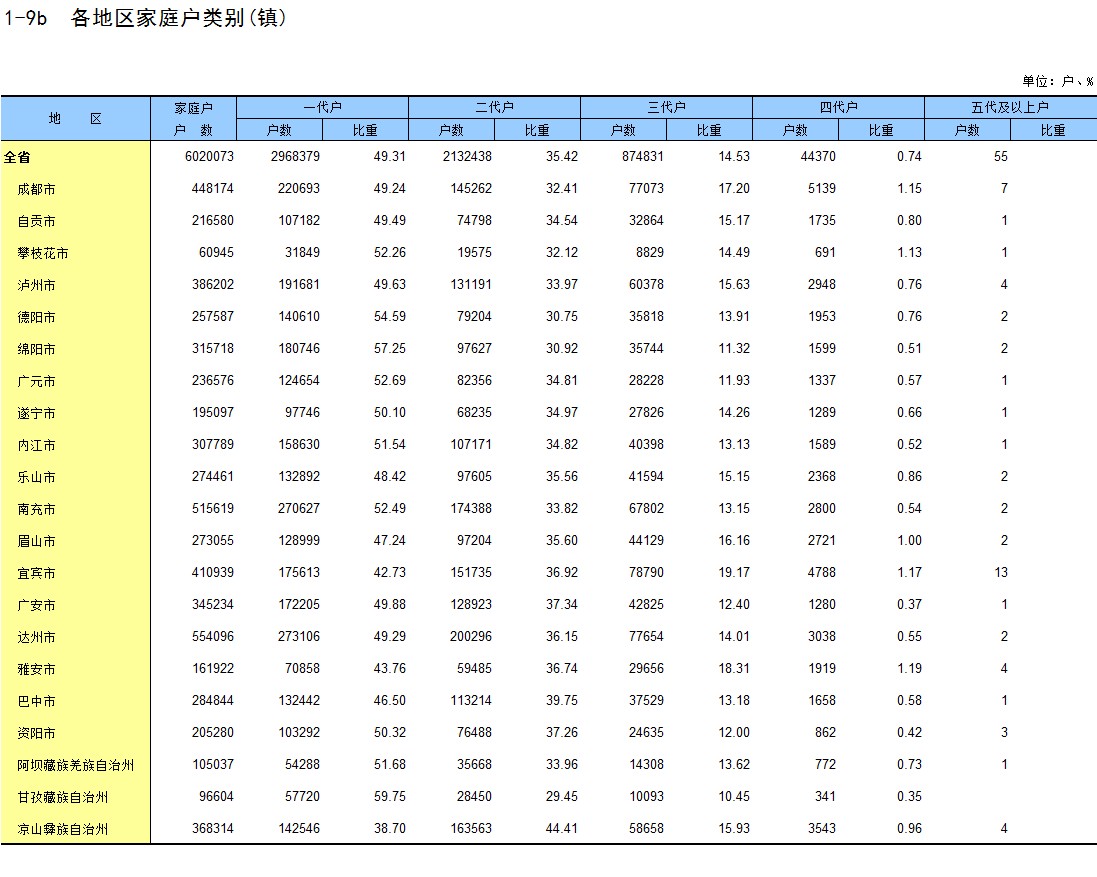Click the value 180746 for 绵阳市
Screen dimensions: 1097x877
coord(299,349)
